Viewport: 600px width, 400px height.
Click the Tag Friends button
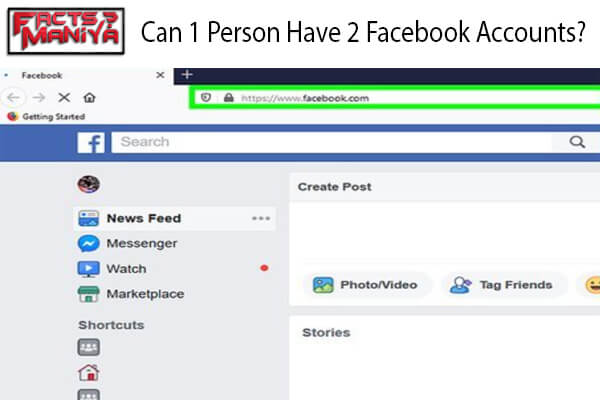(x=502, y=285)
